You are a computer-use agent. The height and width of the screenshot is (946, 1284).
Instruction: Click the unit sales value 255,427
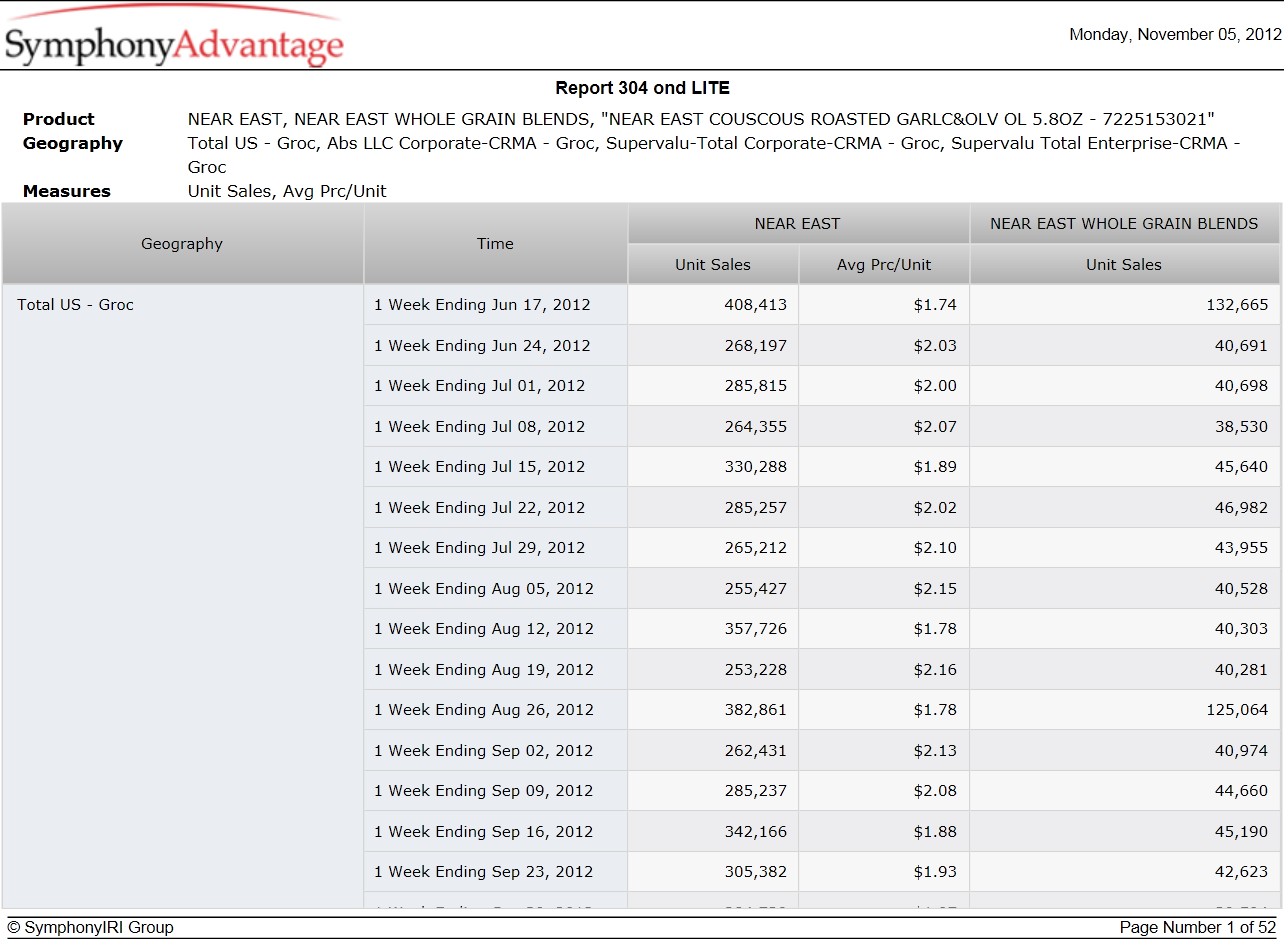(x=756, y=589)
